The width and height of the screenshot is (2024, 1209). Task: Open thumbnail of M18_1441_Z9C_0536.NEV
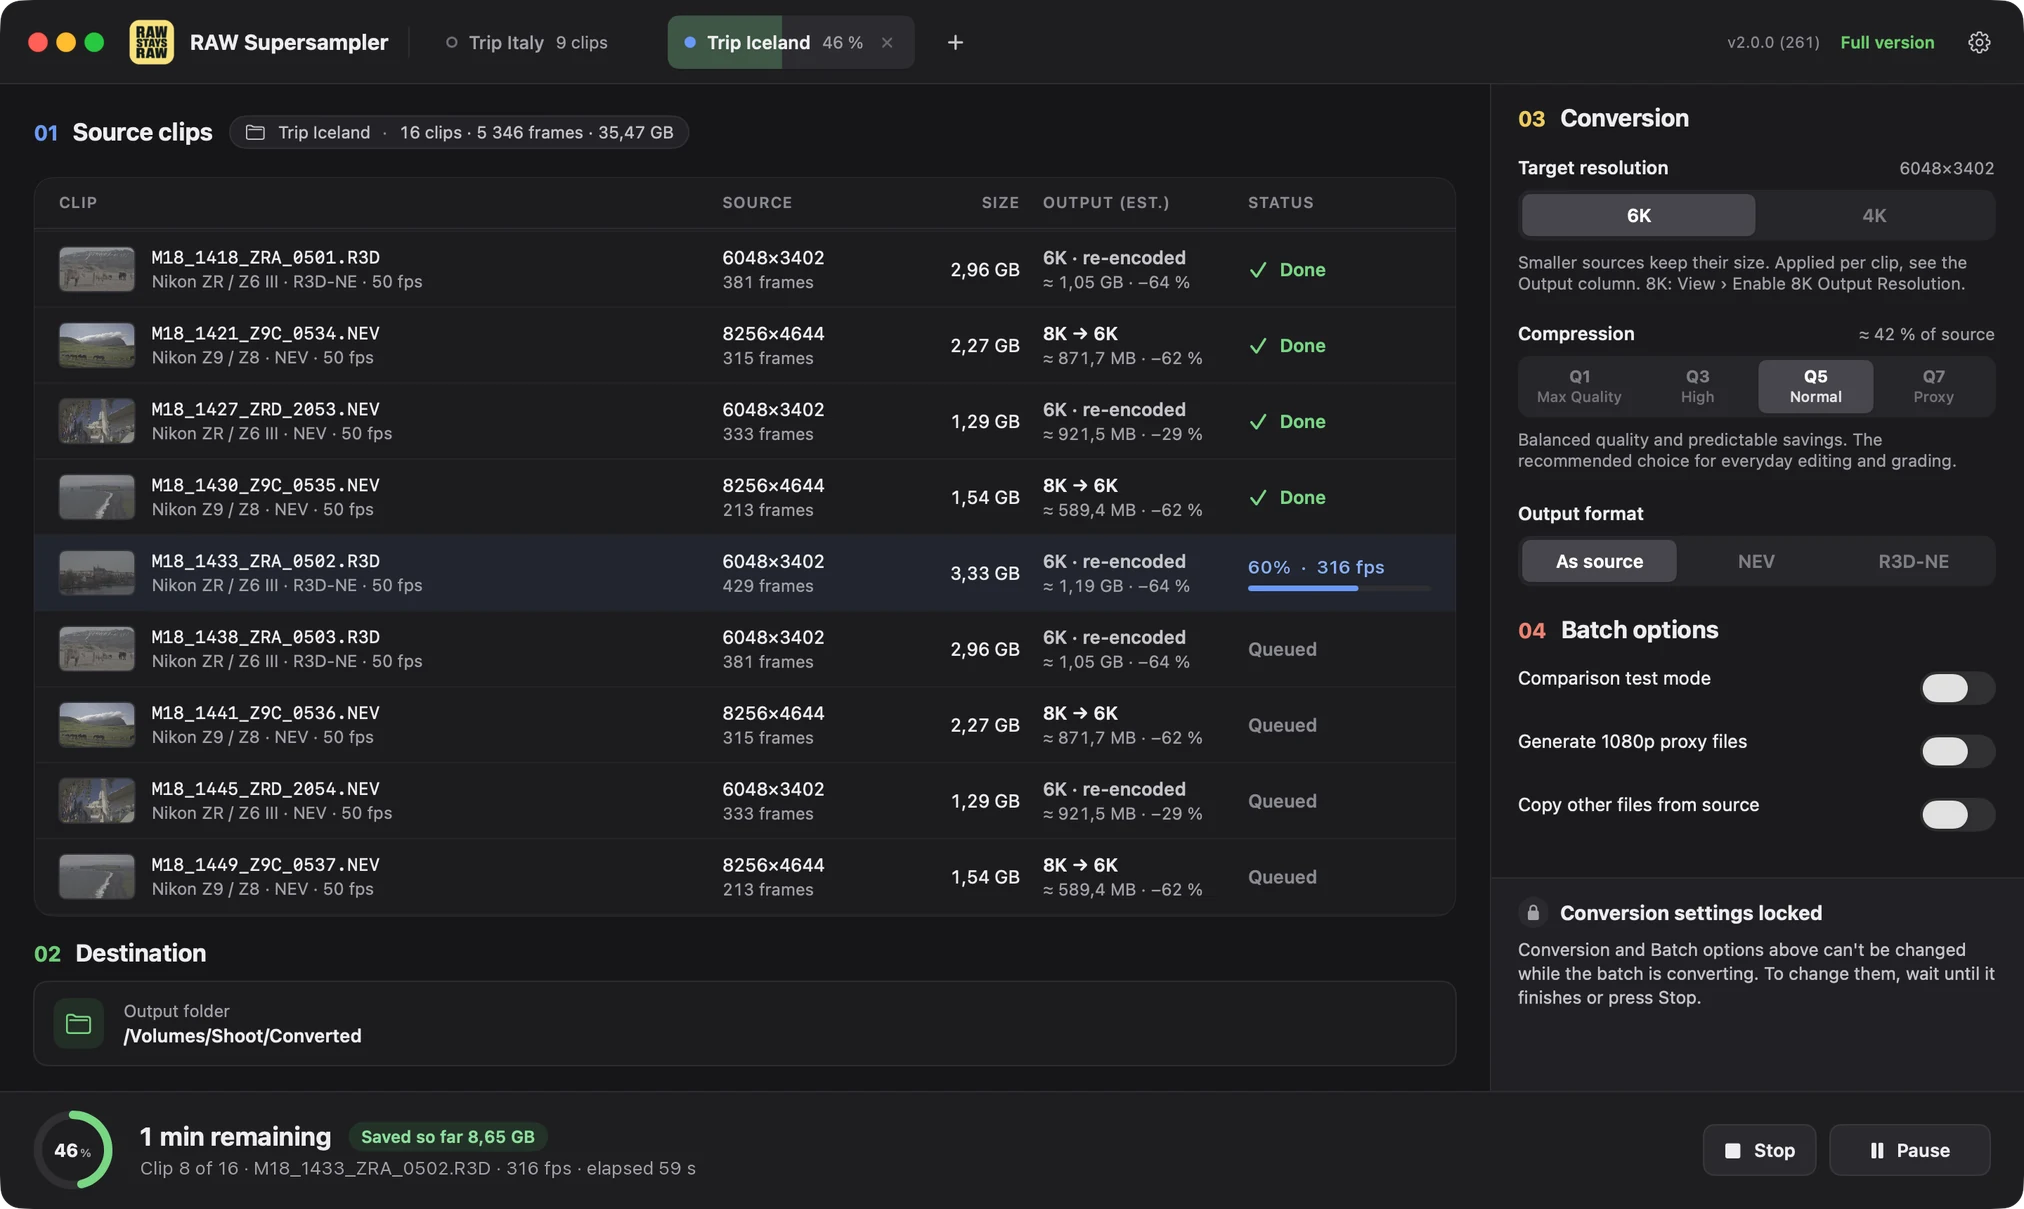[96, 725]
